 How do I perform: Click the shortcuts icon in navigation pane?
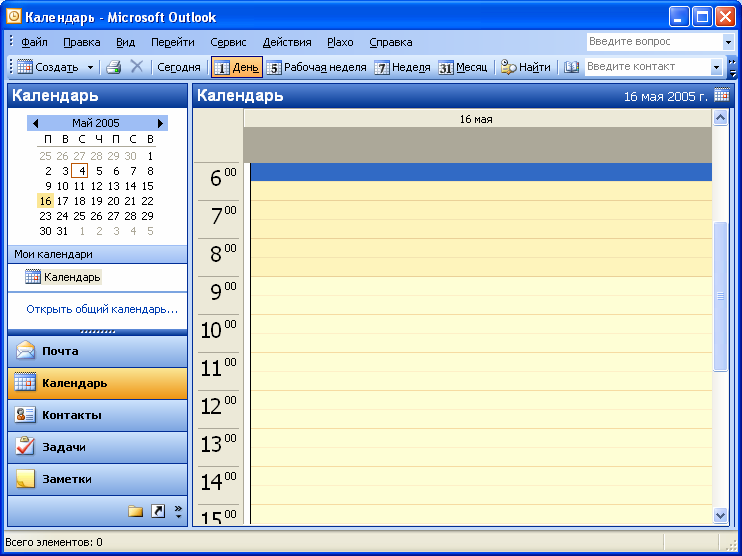[158, 511]
